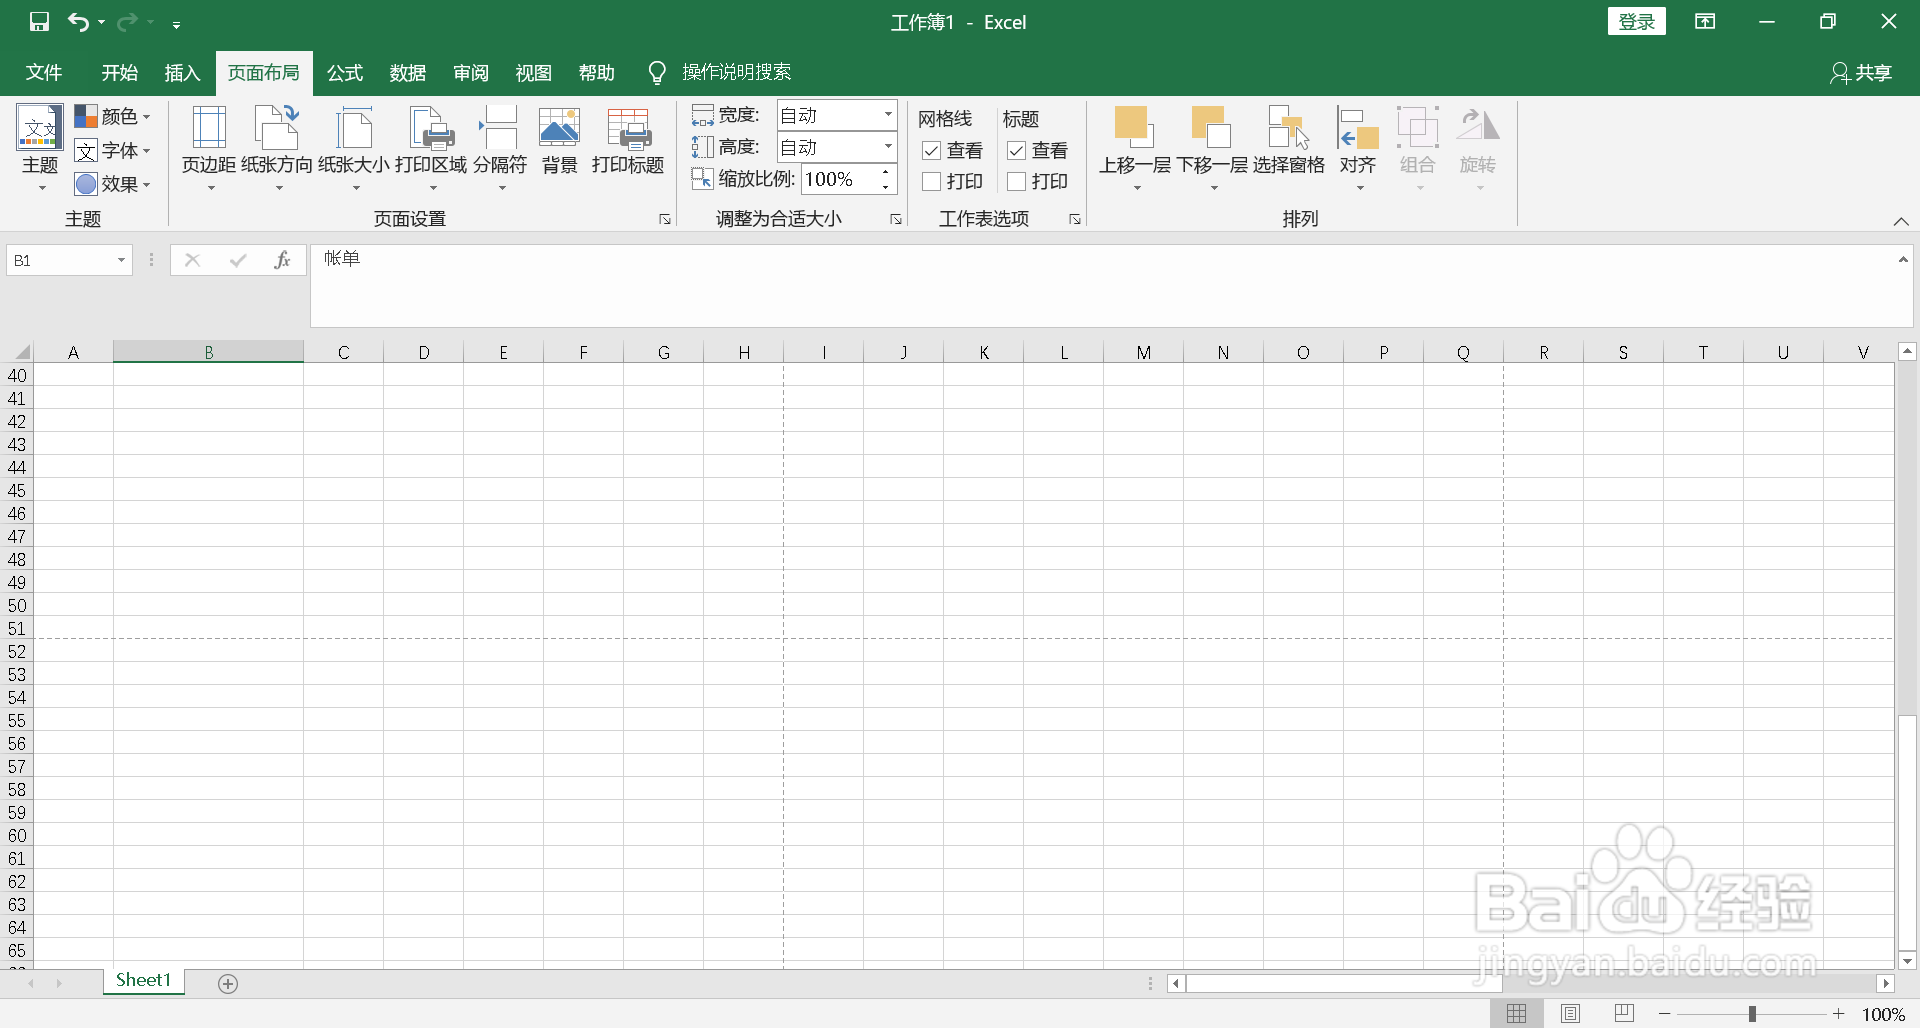Click the 登录 (Sign in) button

(1636, 21)
